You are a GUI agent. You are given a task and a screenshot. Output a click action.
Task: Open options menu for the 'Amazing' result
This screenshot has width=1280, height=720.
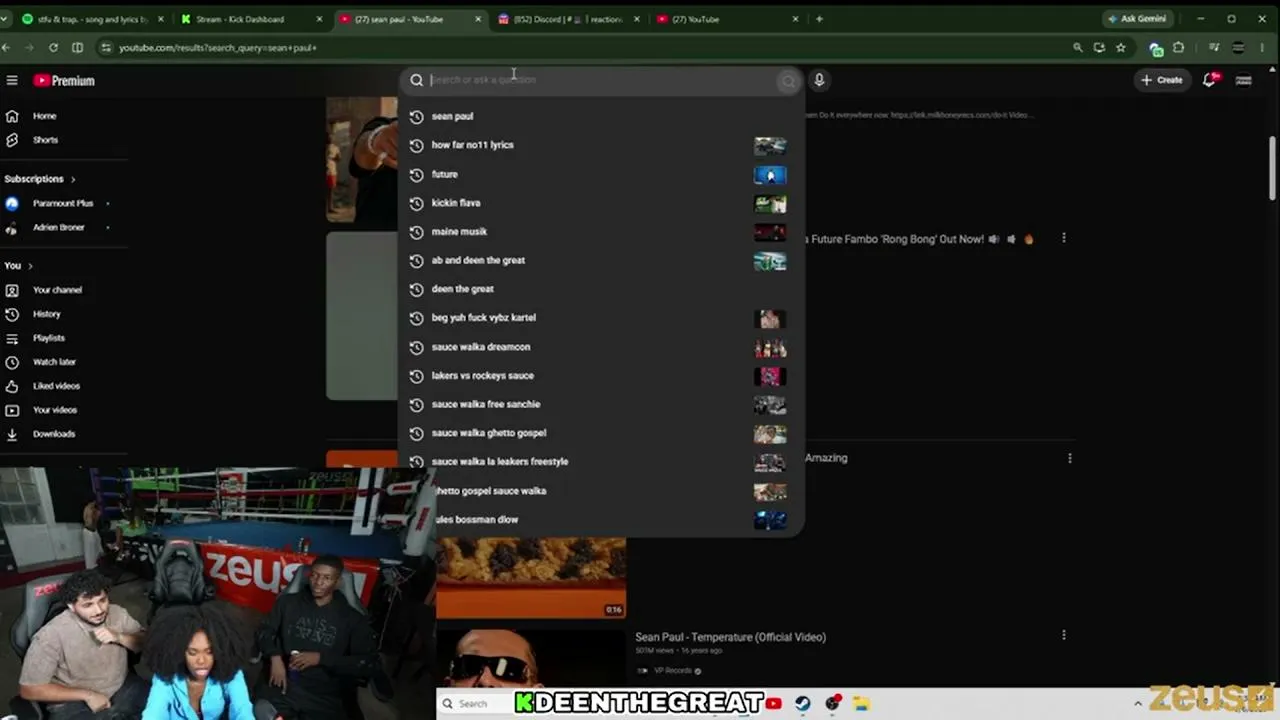coord(1070,458)
